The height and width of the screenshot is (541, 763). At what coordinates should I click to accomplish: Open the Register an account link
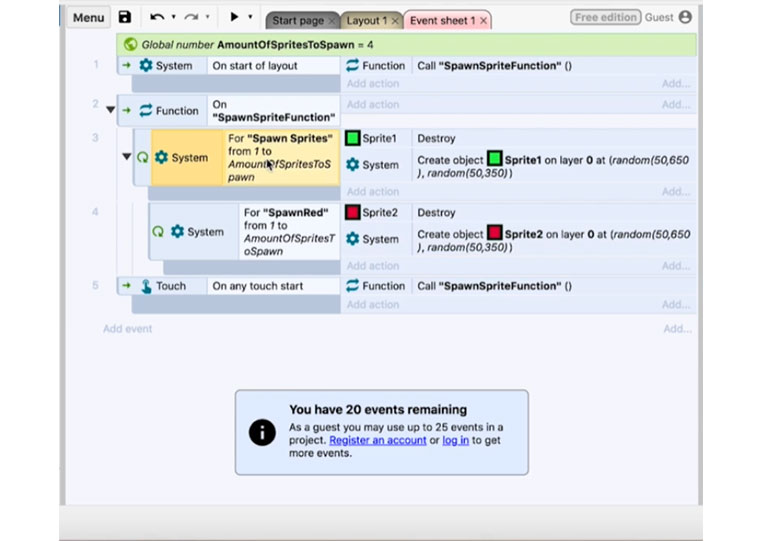click(x=378, y=440)
